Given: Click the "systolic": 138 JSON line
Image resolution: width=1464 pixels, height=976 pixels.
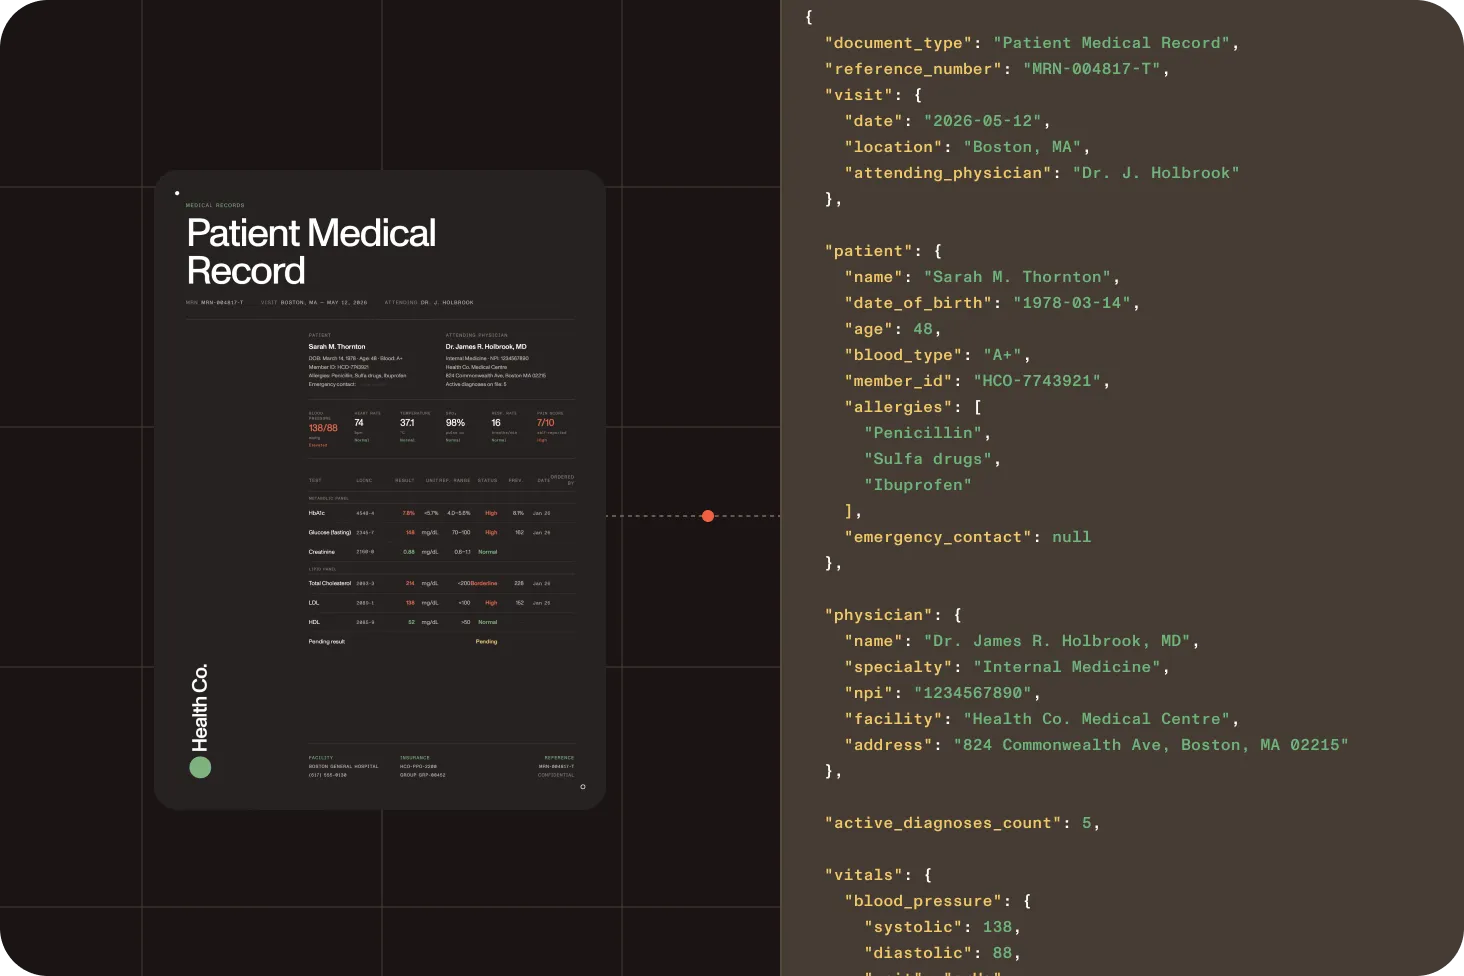Looking at the screenshot, I should coord(942,927).
